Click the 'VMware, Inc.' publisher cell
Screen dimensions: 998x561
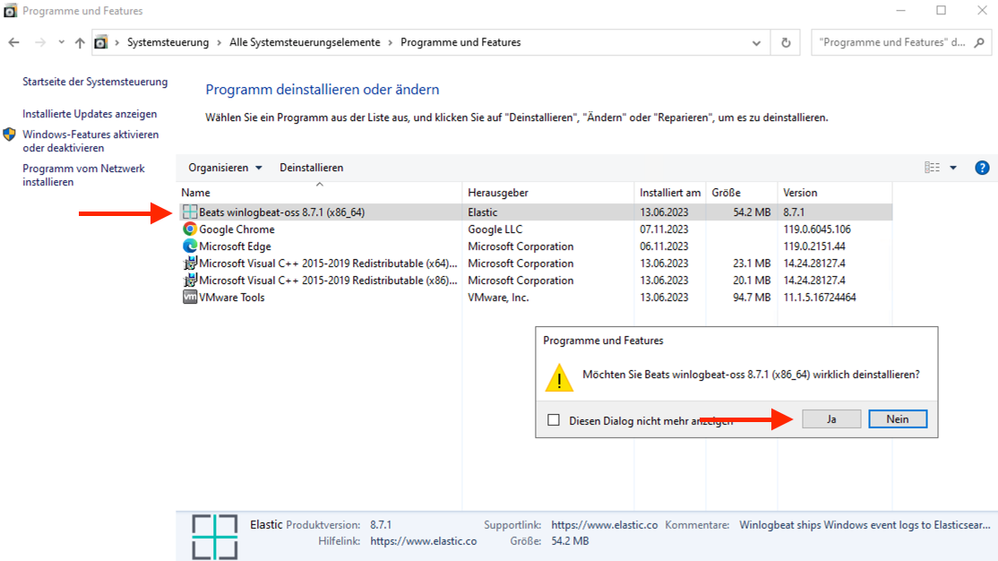click(x=498, y=297)
